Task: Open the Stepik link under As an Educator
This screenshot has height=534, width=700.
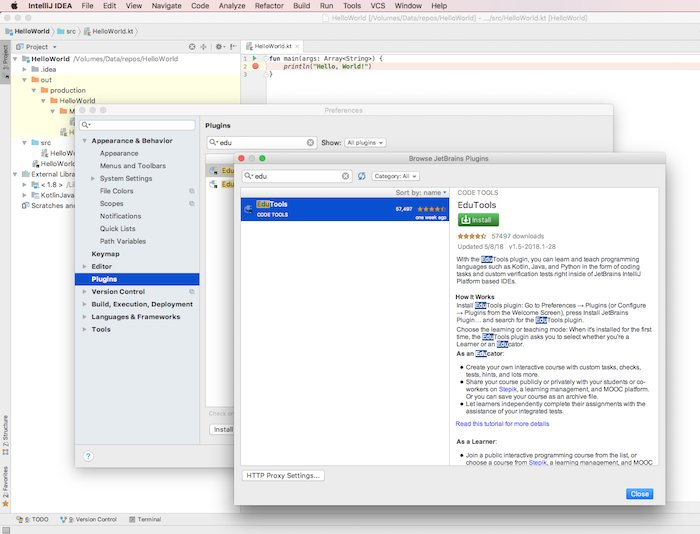Action: 508,389
